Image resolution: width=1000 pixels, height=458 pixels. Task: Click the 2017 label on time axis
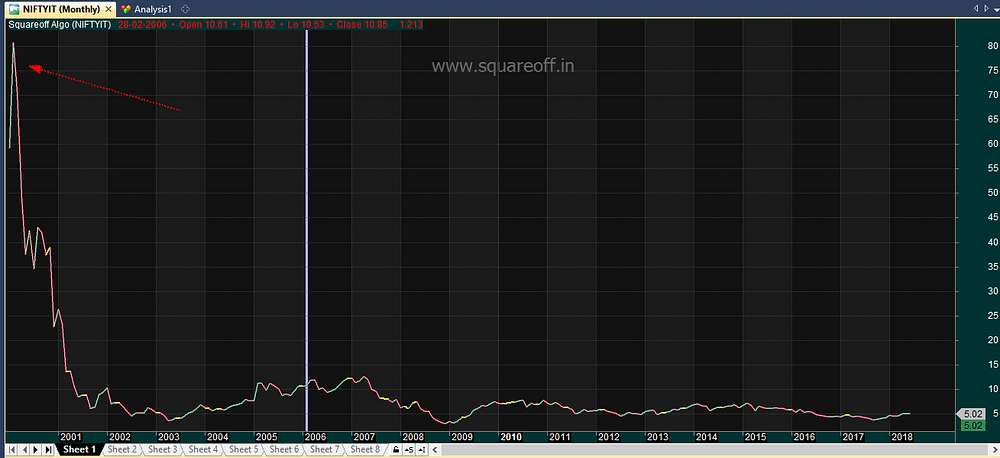[x=853, y=437]
